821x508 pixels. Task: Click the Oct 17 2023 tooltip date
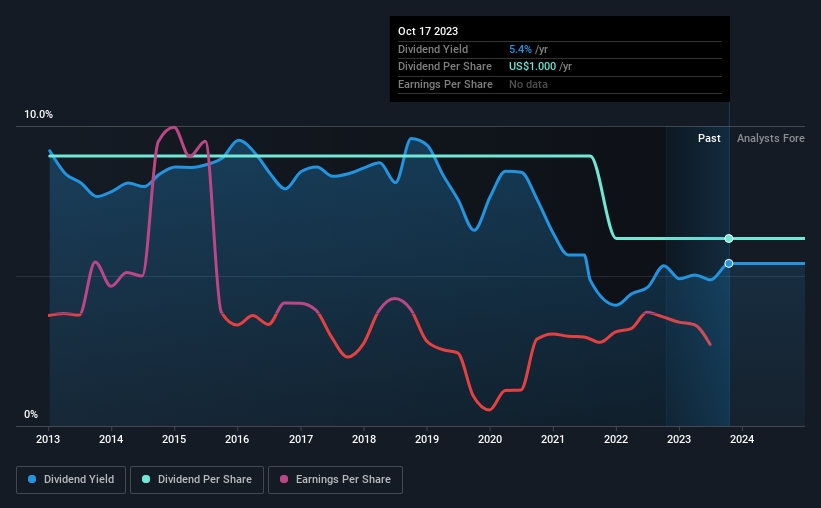point(428,31)
